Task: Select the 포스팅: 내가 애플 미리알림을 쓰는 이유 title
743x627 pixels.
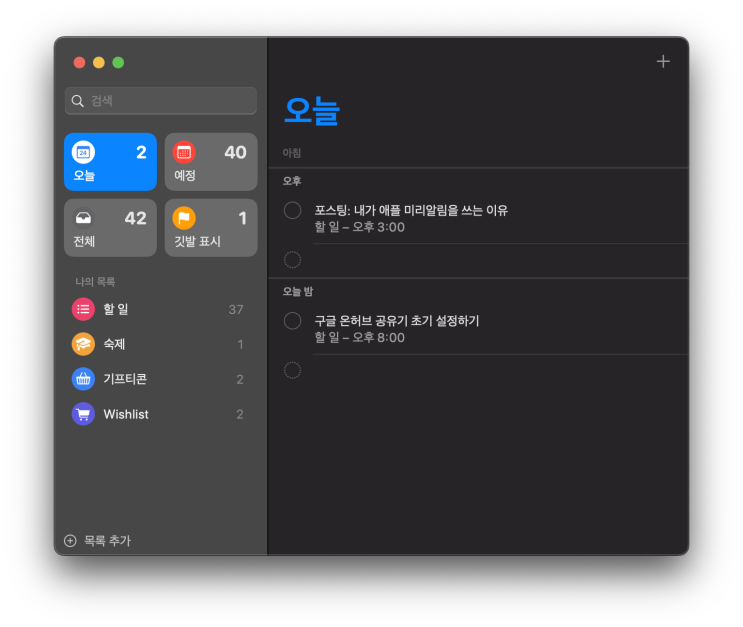Action: [x=411, y=210]
